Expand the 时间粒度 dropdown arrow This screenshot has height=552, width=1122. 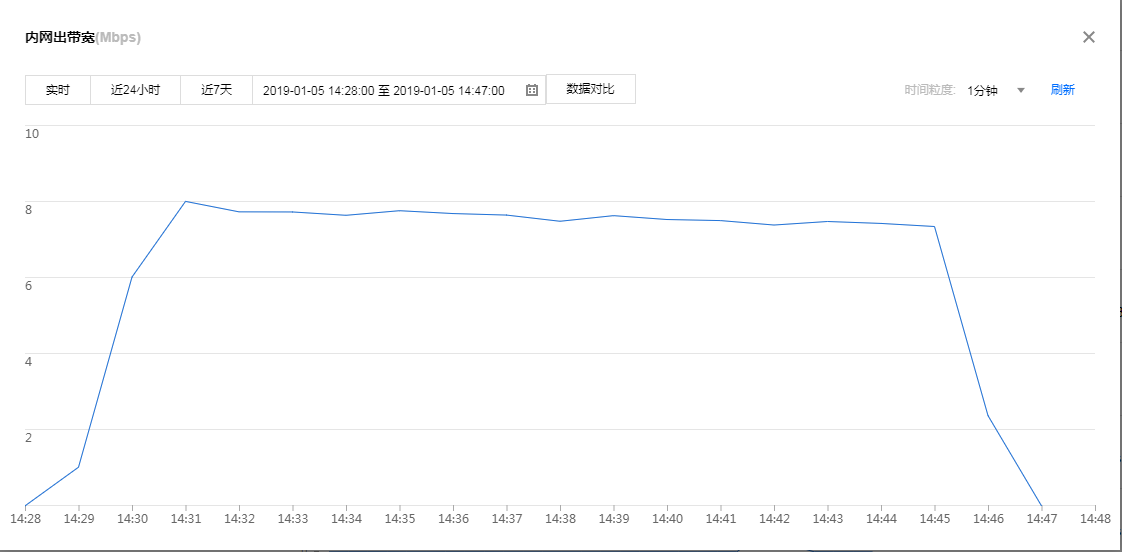pyautogui.click(x=1021, y=90)
